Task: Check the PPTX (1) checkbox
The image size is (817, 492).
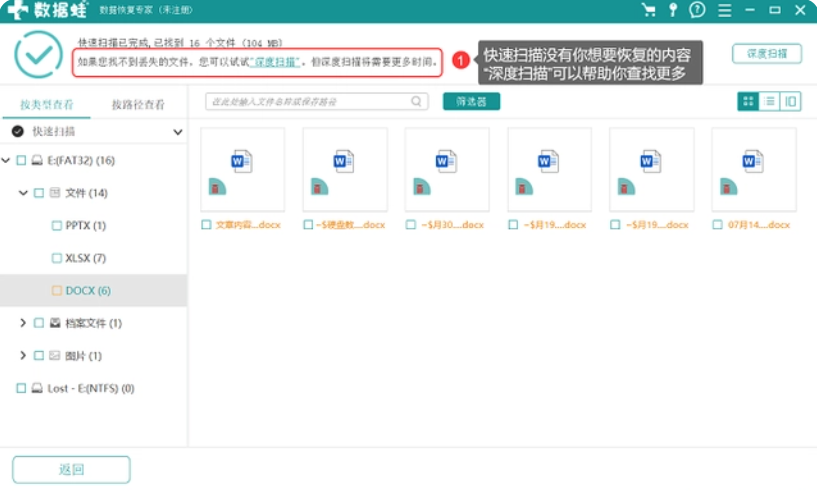Action: coord(57,226)
